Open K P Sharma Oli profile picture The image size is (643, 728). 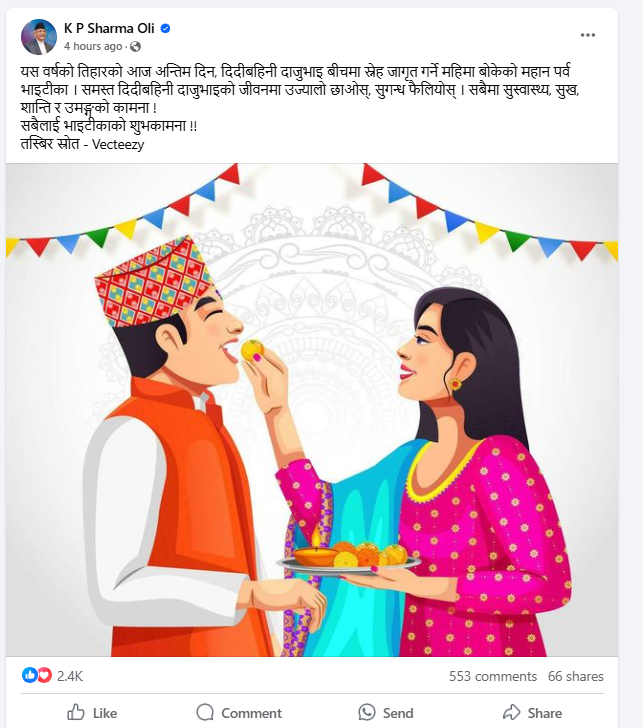pos(39,37)
